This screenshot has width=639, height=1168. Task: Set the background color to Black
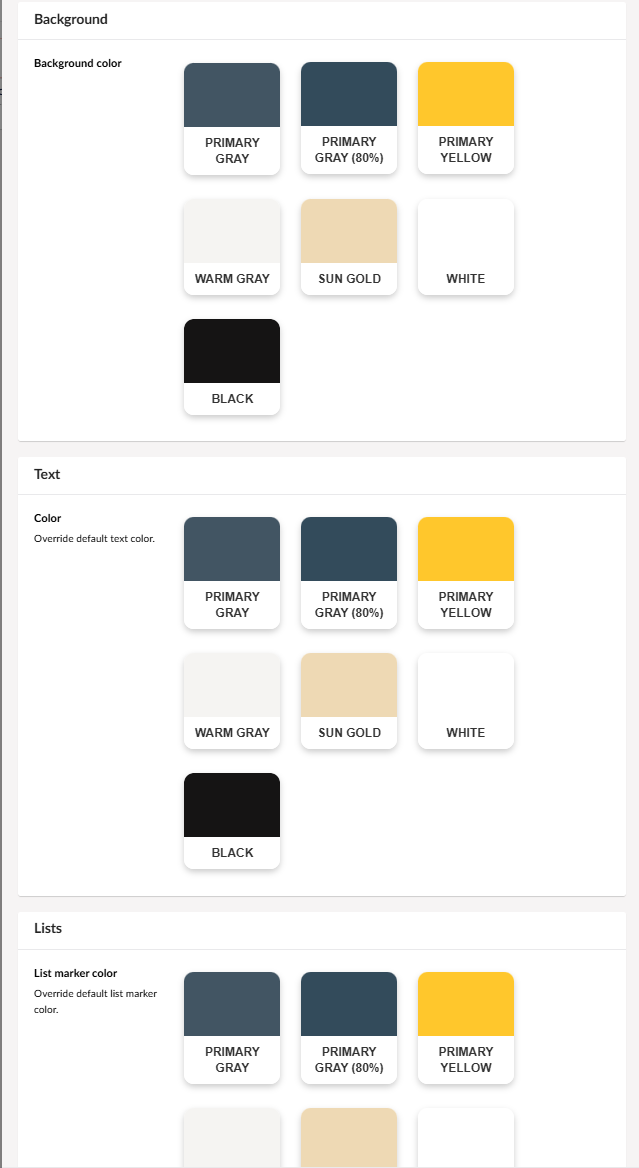[x=232, y=366]
